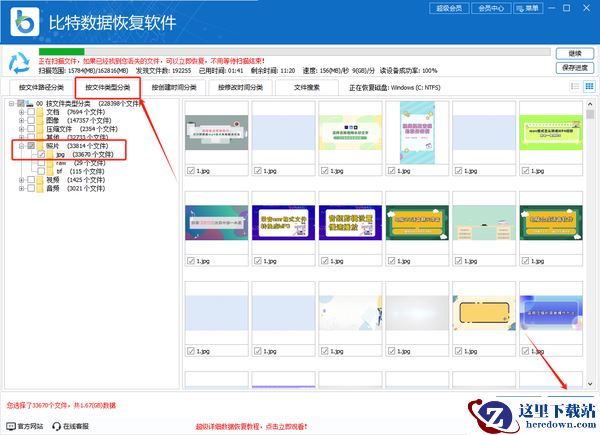Viewport: 600px width, 435px height.
Task: Click the folder icon beside tif
Action: 50,171
